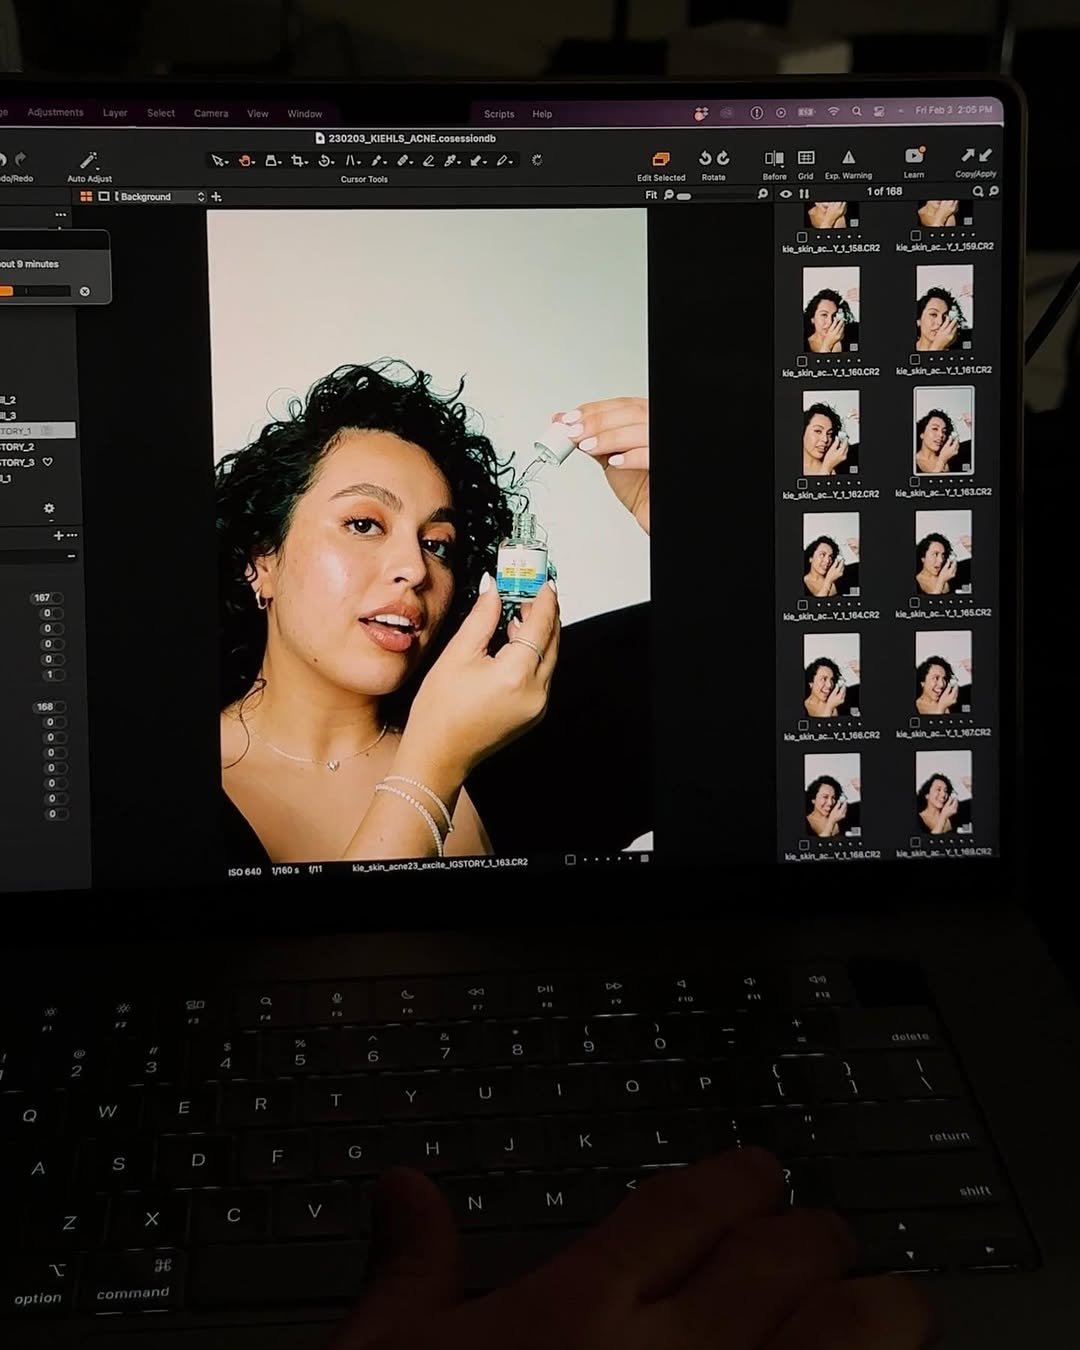Open Control Center in menu bar
1080x1350 pixels.
click(879, 112)
